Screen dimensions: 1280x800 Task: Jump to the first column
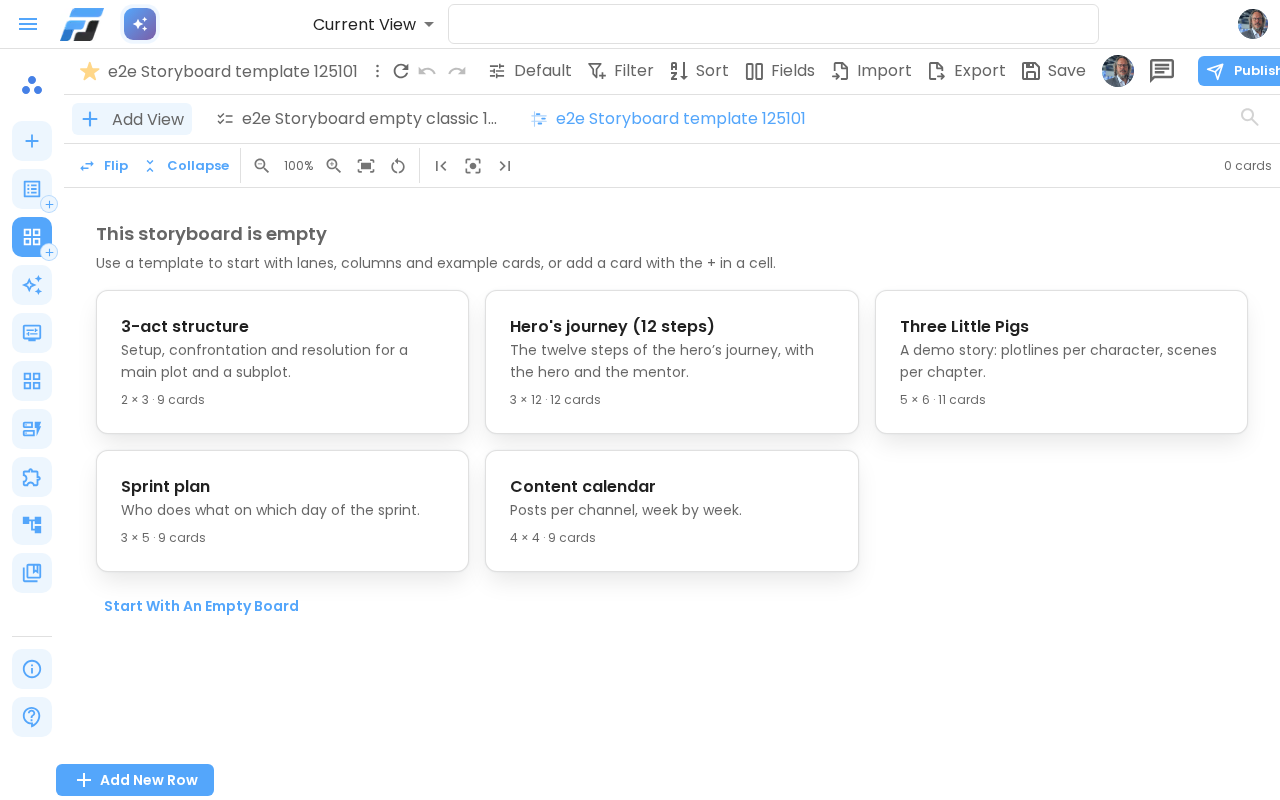coord(441,166)
